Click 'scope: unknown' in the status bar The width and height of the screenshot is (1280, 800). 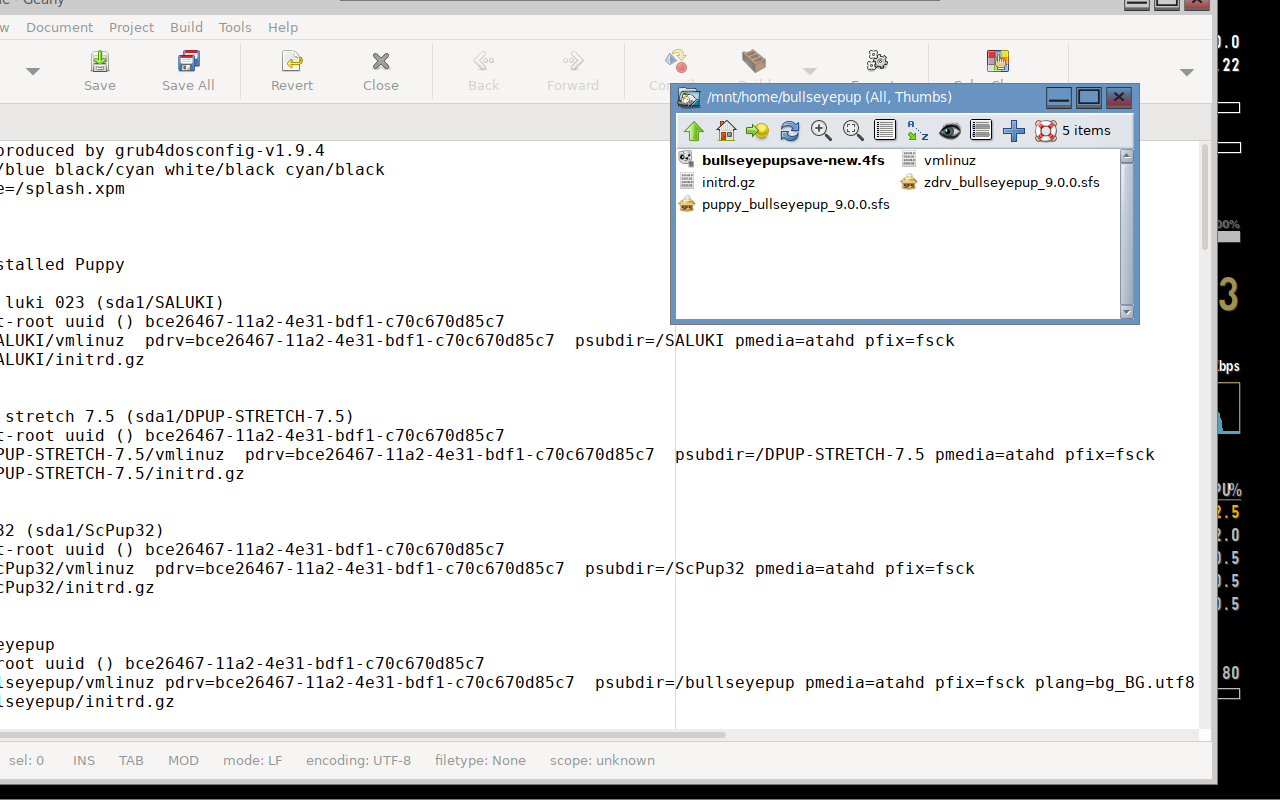602,760
